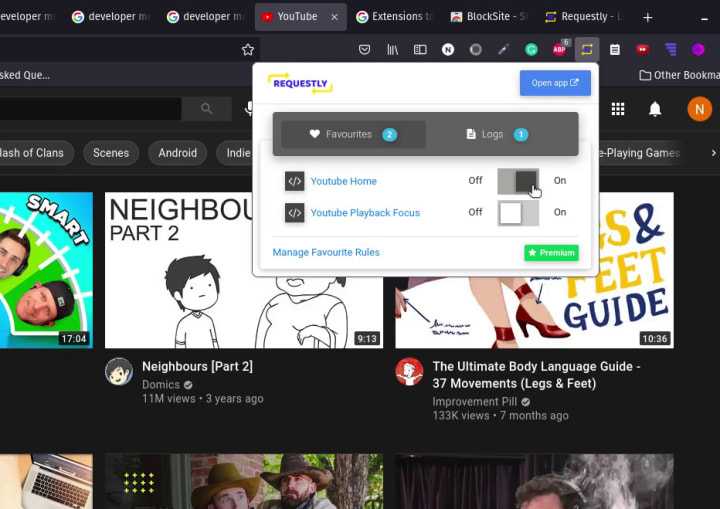Click the YouTube search magnifier button
720x509 pixels.
coord(206,108)
